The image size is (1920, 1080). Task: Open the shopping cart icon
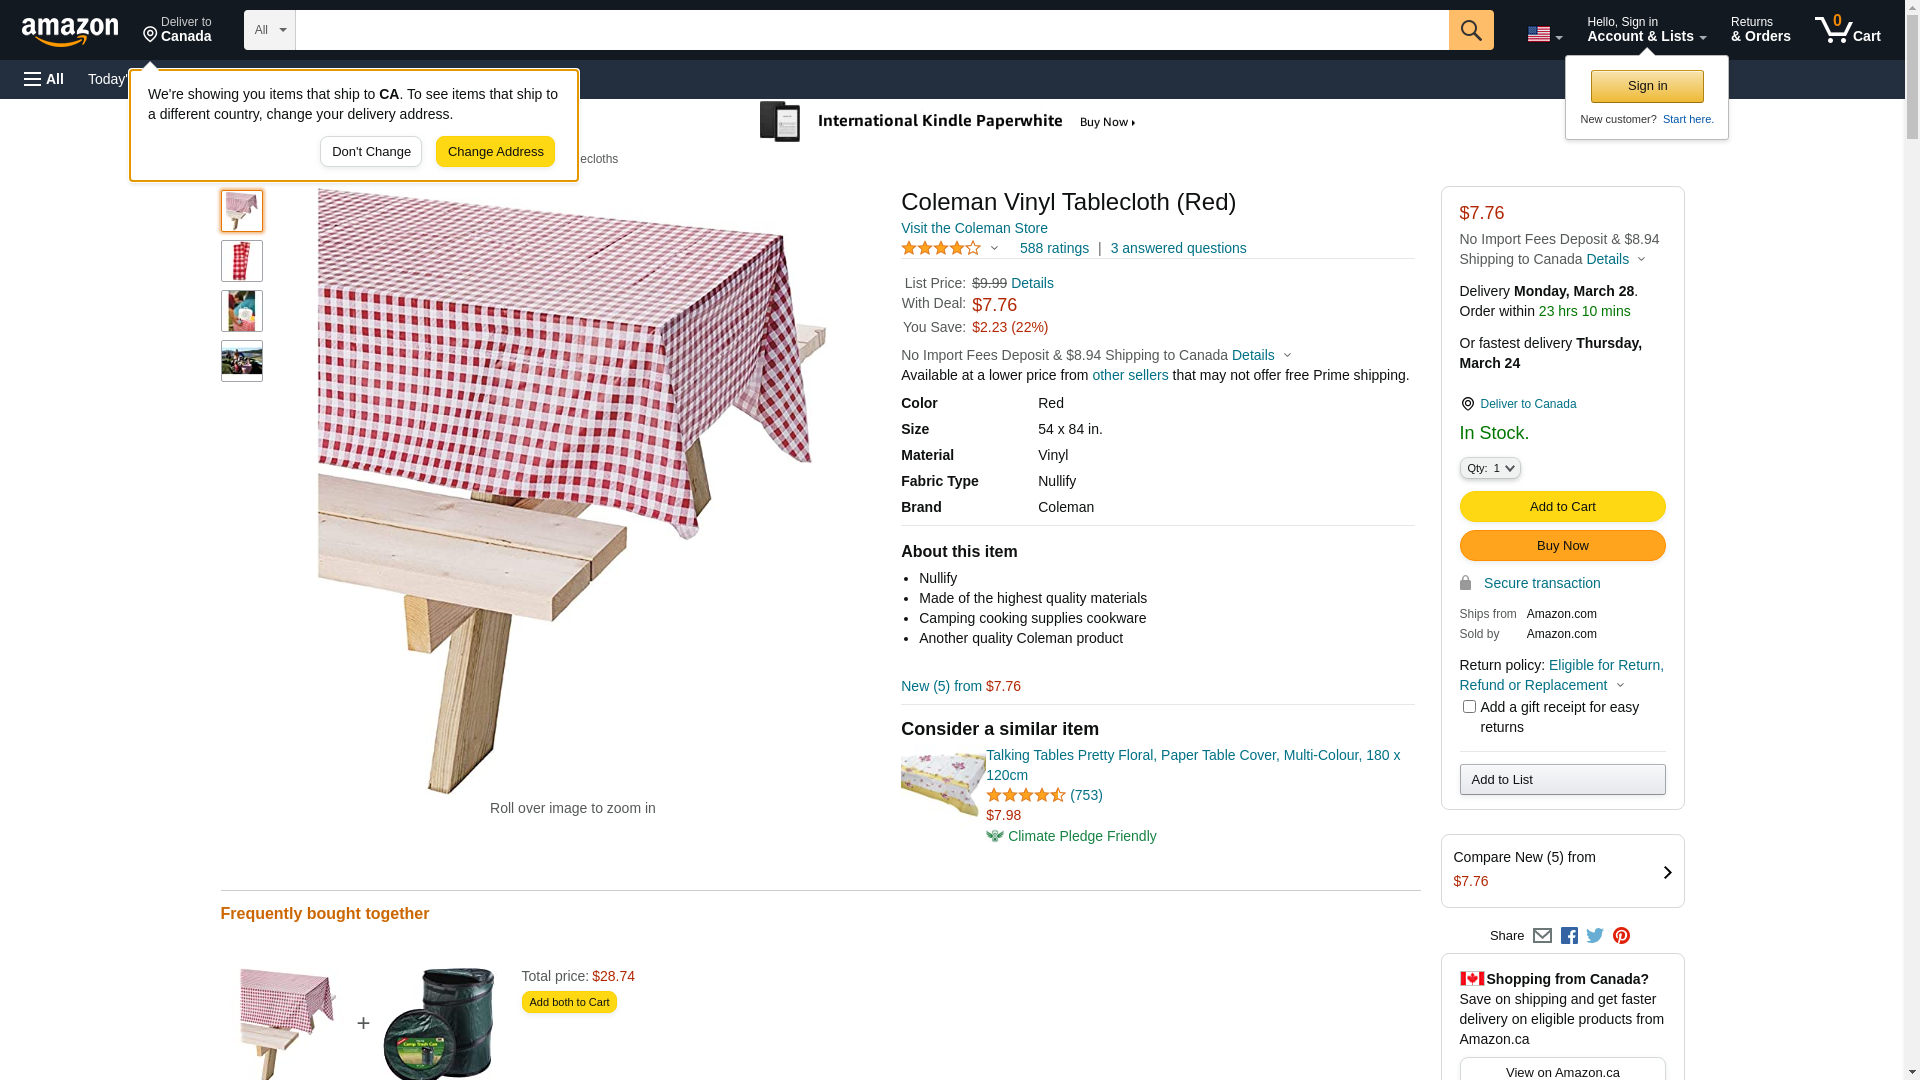point(1847,30)
